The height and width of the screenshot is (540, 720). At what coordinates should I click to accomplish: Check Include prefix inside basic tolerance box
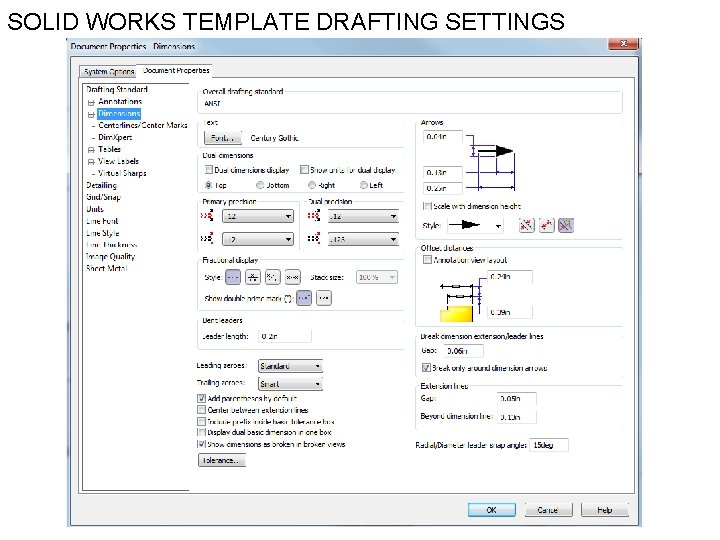[201, 421]
